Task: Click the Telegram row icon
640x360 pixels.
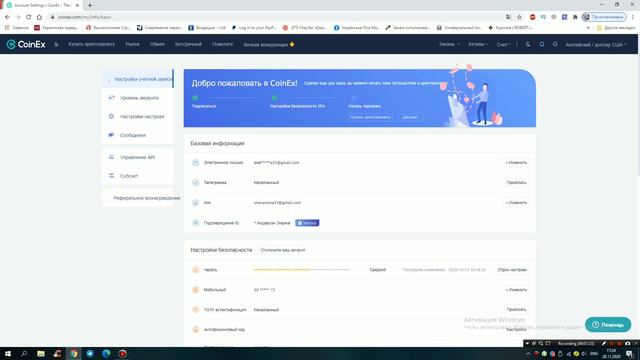Action: (196, 182)
